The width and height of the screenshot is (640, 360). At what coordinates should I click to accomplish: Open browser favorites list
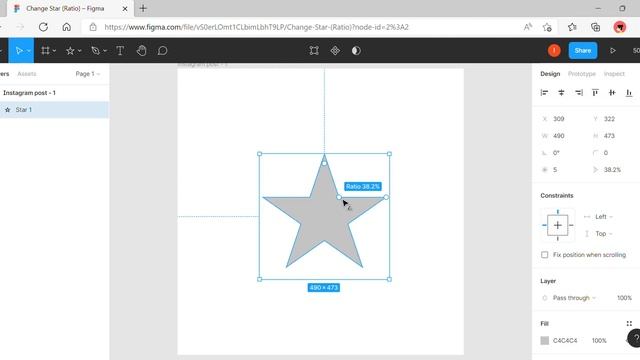572,27
